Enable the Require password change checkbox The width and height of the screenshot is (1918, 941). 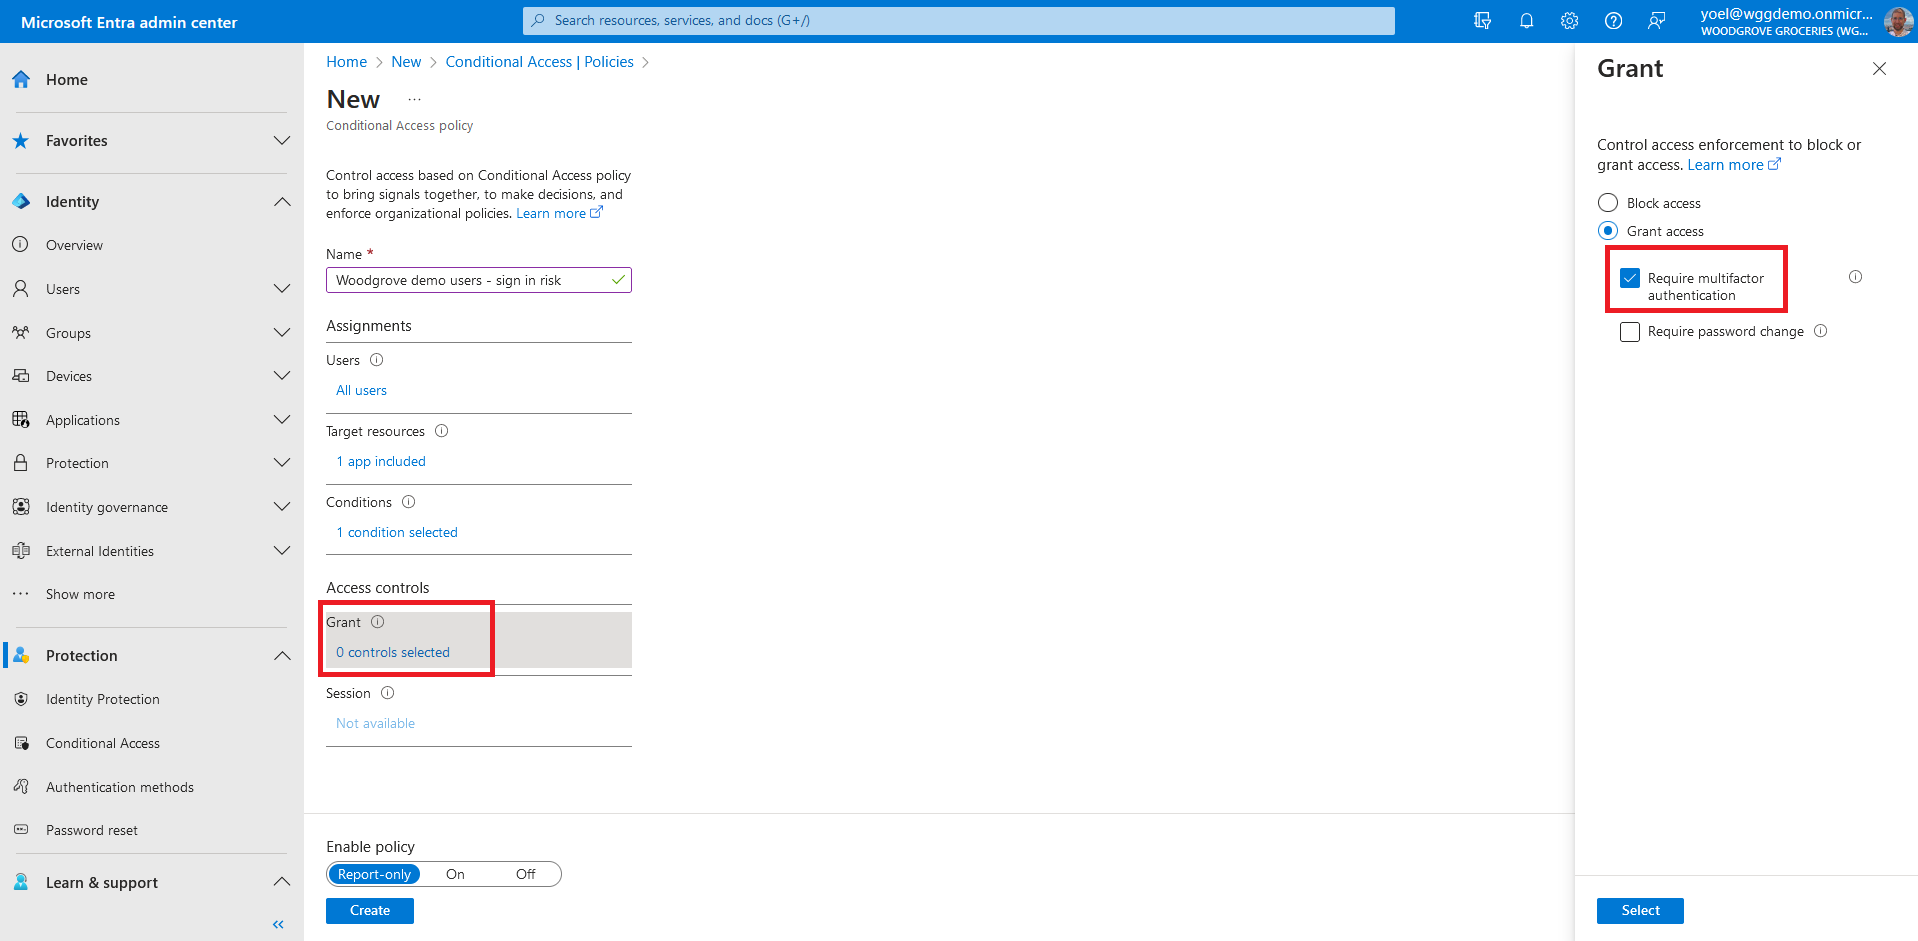tap(1630, 332)
